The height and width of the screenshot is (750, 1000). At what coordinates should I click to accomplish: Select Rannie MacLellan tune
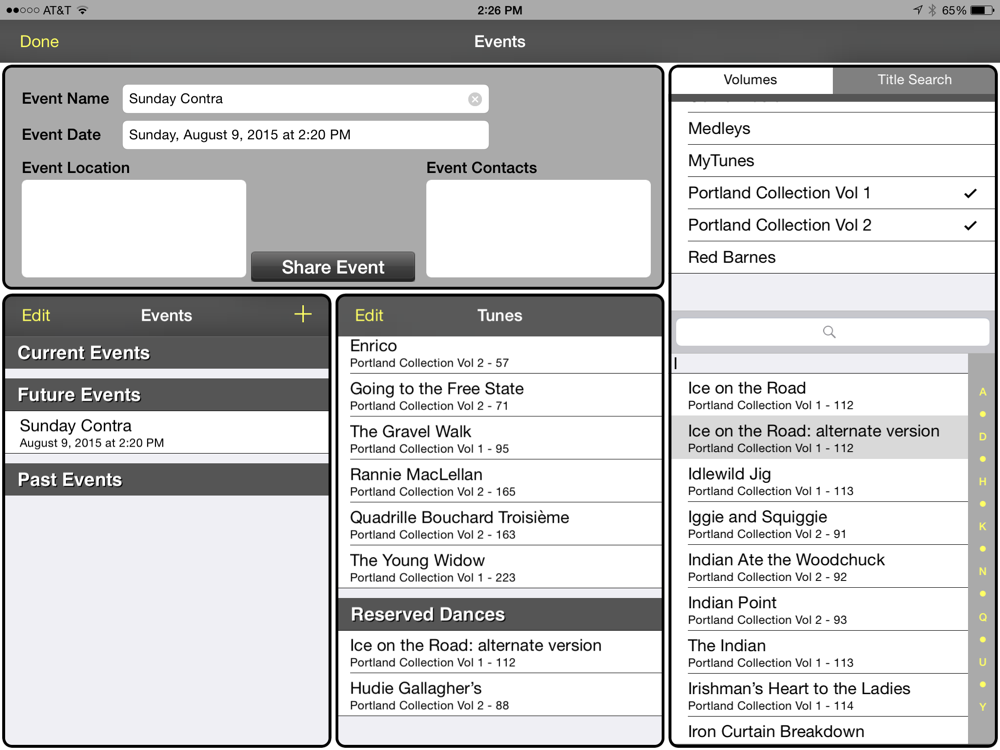click(x=500, y=482)
